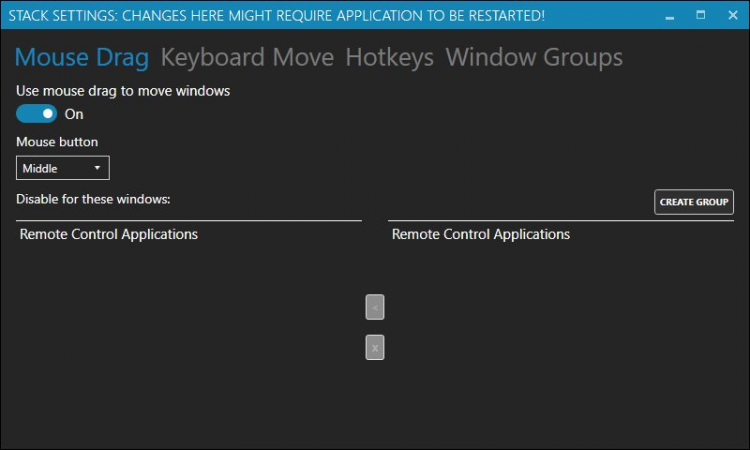Click the empty area below the left list
This screenshot has height=450, width=750.
click(188, 340)
